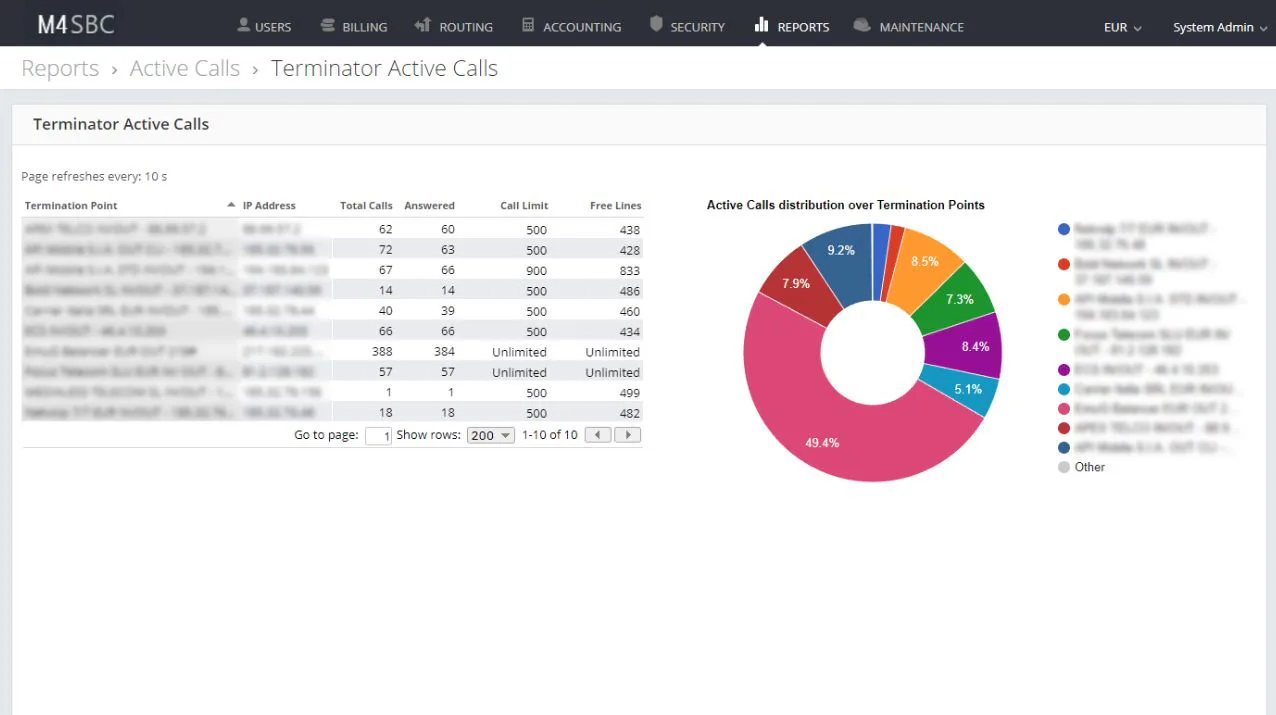The image size is (1276, 715).
Task: Click the orange legend color swatch
Action: pos(1064,300)
